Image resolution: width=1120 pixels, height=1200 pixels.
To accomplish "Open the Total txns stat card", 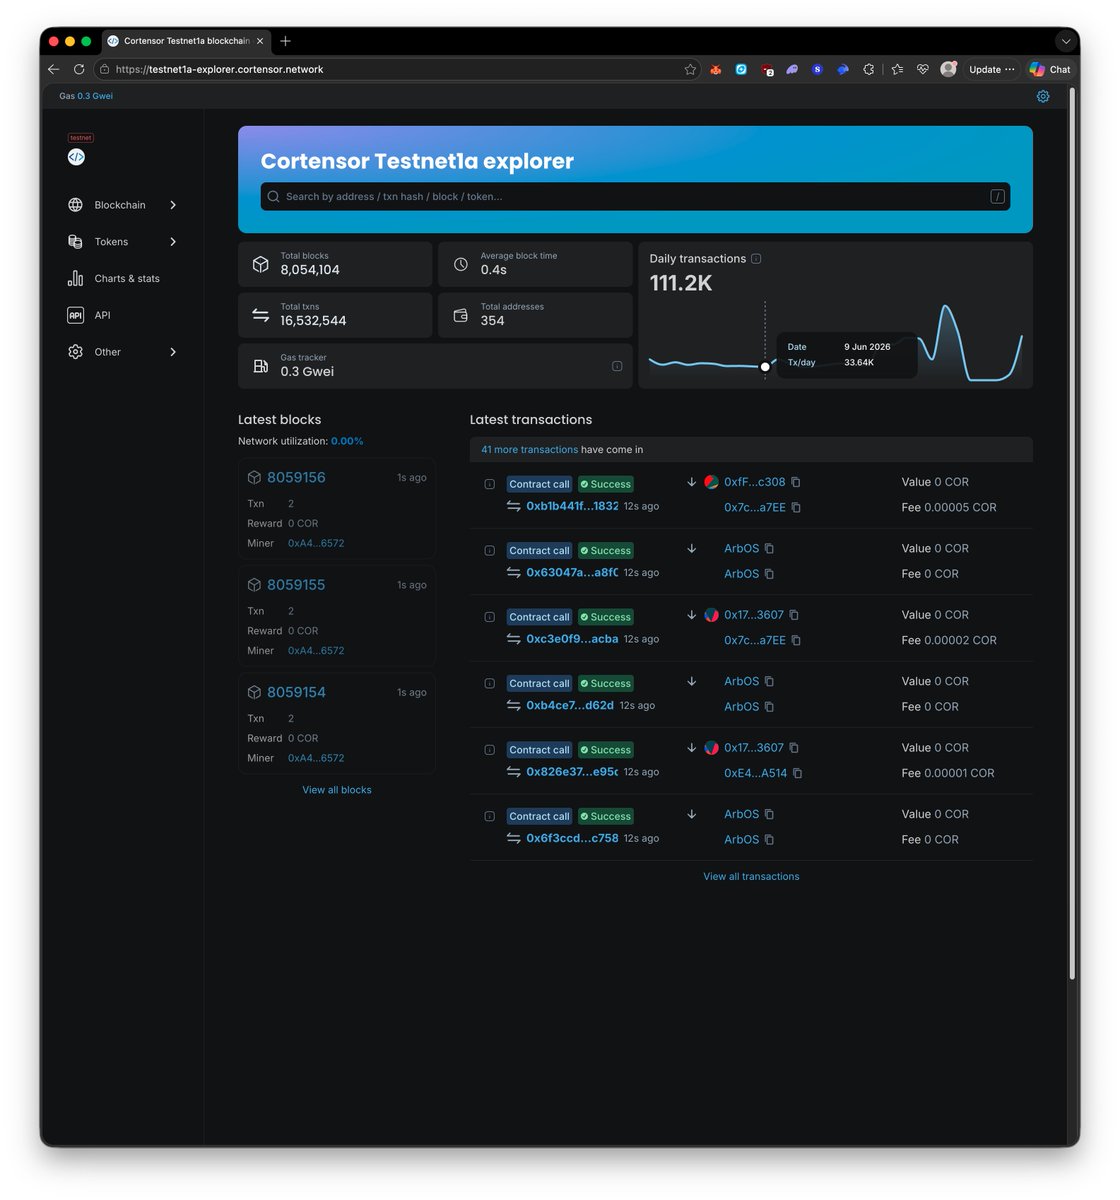I will [335, 315].
